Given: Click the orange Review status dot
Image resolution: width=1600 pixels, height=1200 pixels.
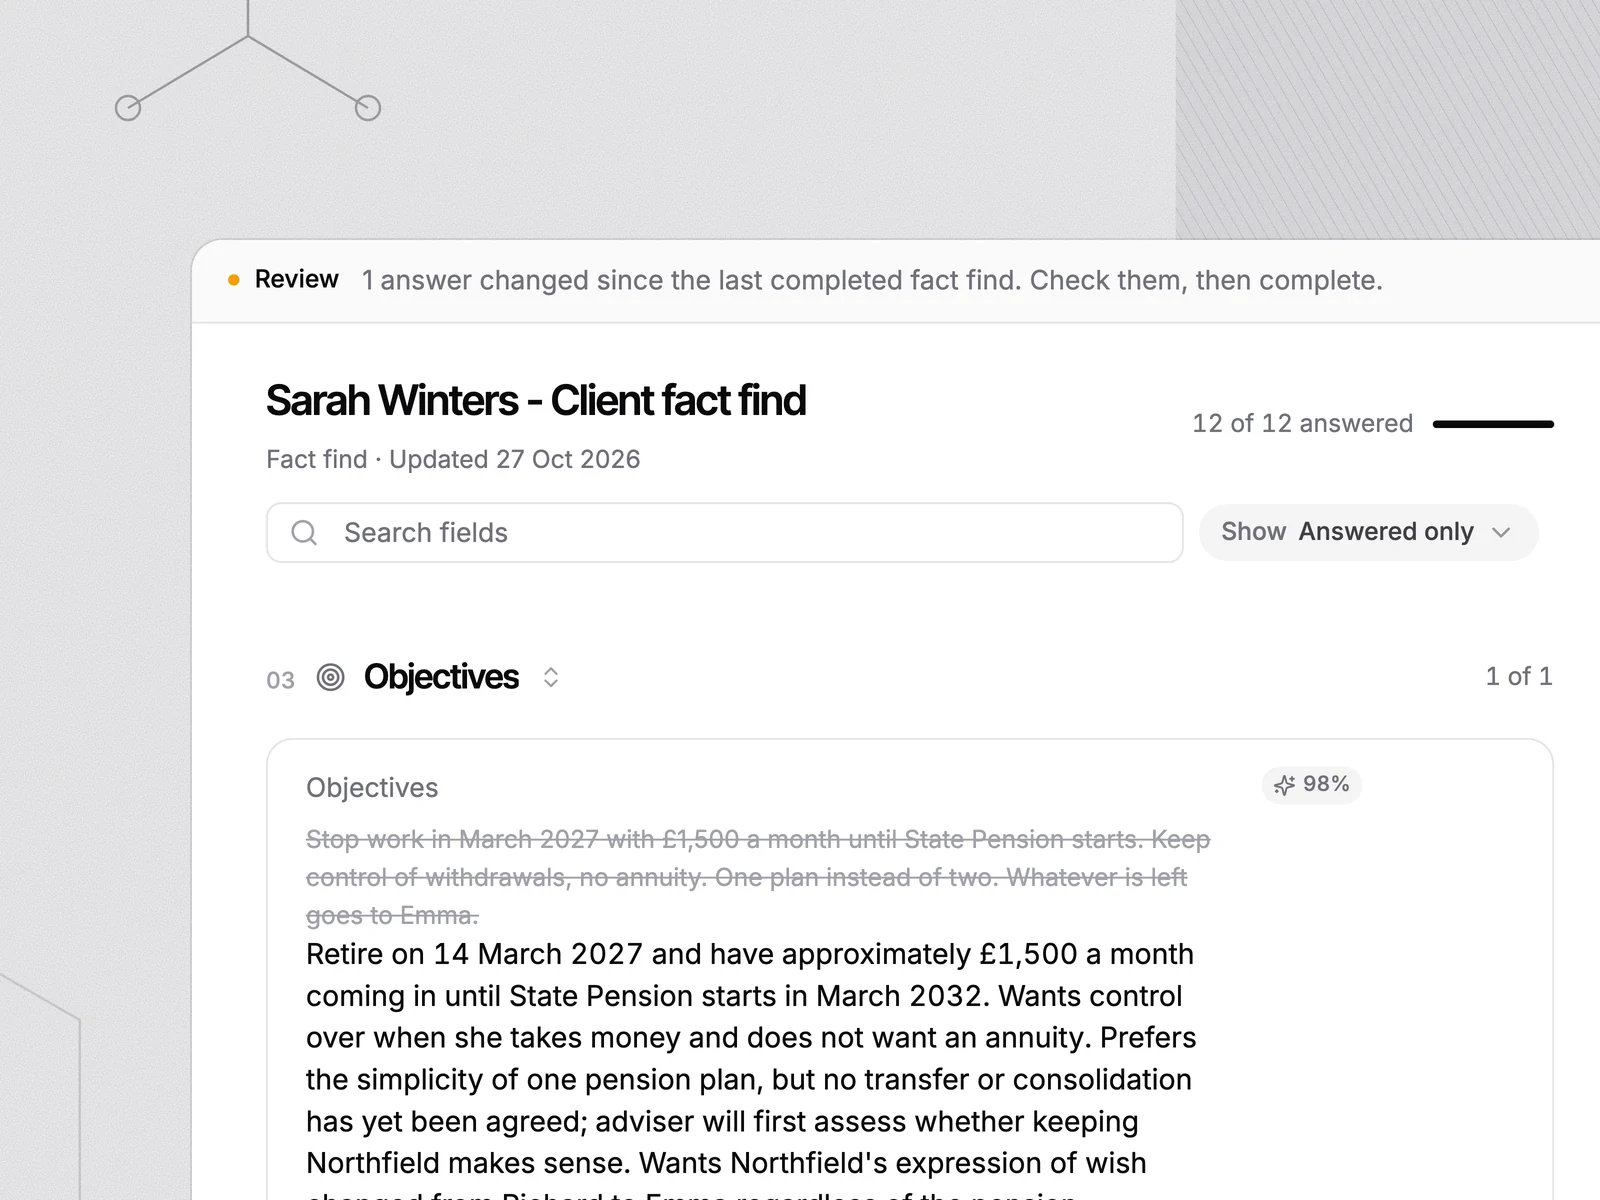Looking at the screenshot, I should (x=233, y=280).
